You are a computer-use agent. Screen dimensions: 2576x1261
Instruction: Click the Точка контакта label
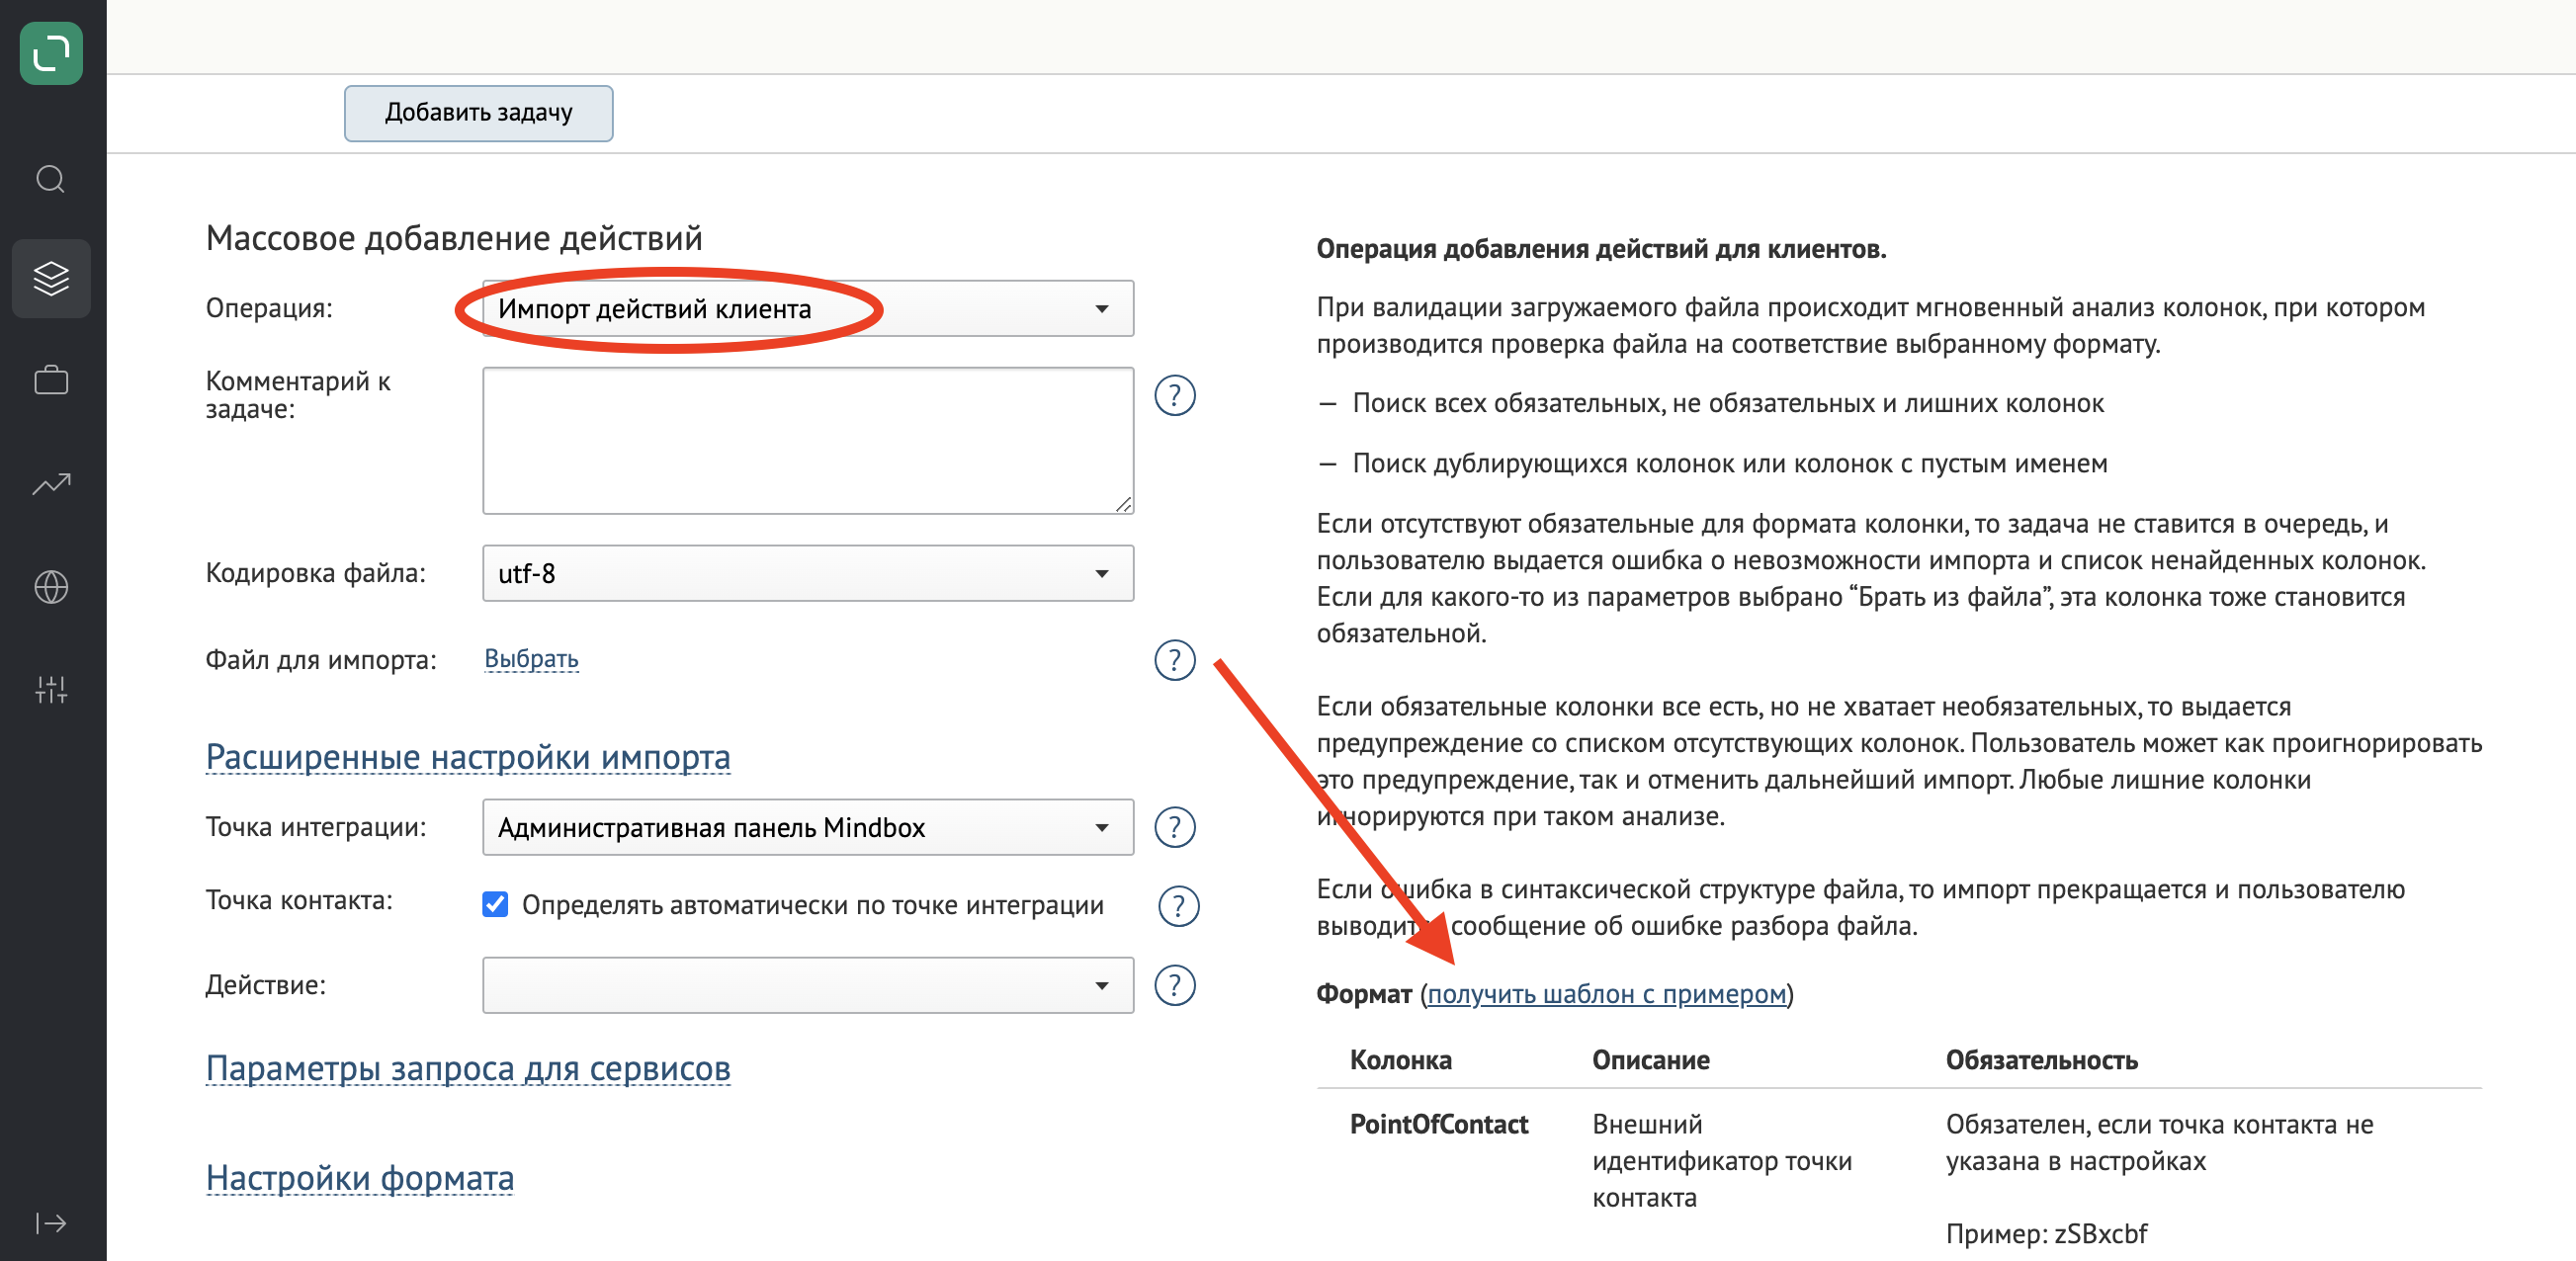coord(299,900)
